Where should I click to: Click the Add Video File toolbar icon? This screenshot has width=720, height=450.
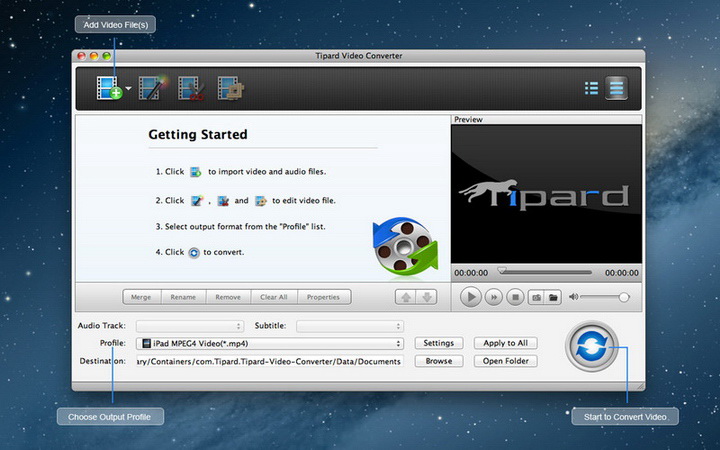pyautogui.click(x=109, y=88)
